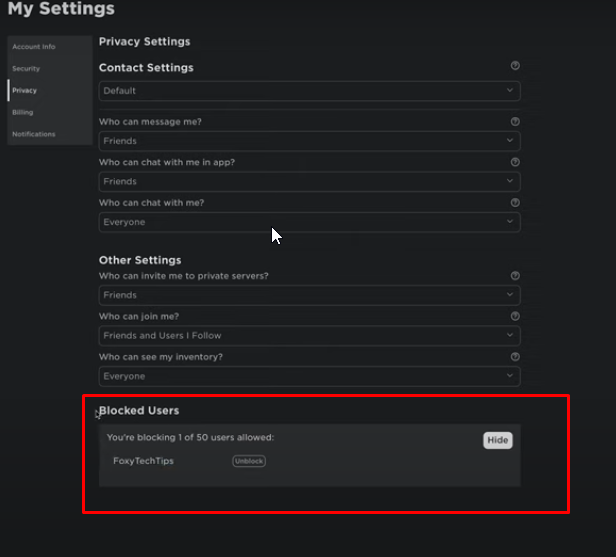Switch to Security settings tab
This screenshot has width=616, height=557.
[x=50, y=69]
